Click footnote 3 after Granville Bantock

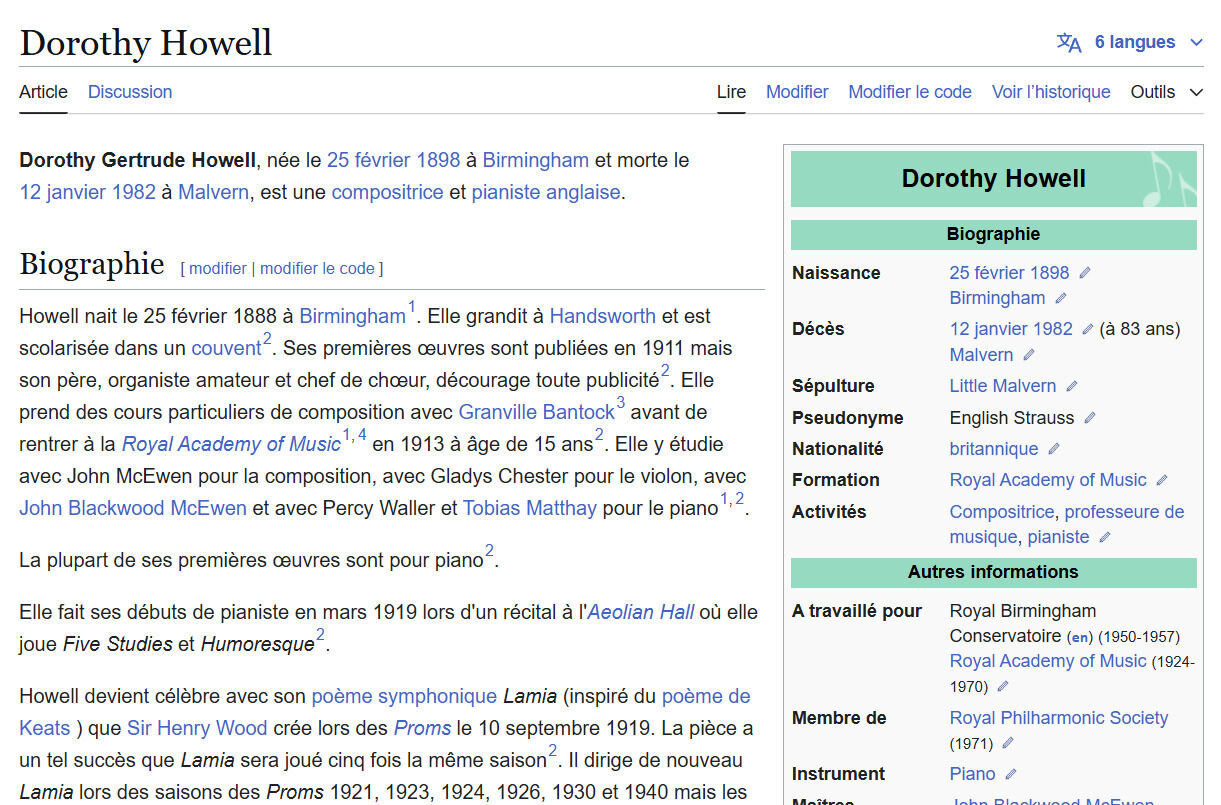[x=620, y=403]
